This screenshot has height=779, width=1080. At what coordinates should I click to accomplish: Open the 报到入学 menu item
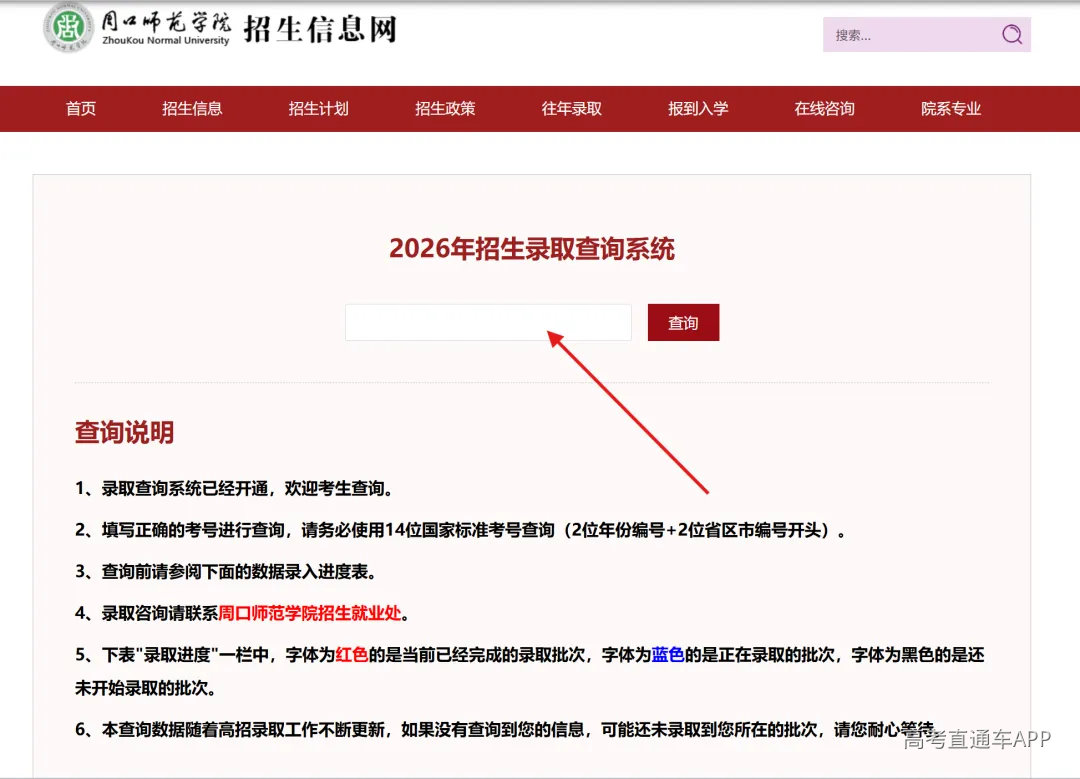(698, 109)
